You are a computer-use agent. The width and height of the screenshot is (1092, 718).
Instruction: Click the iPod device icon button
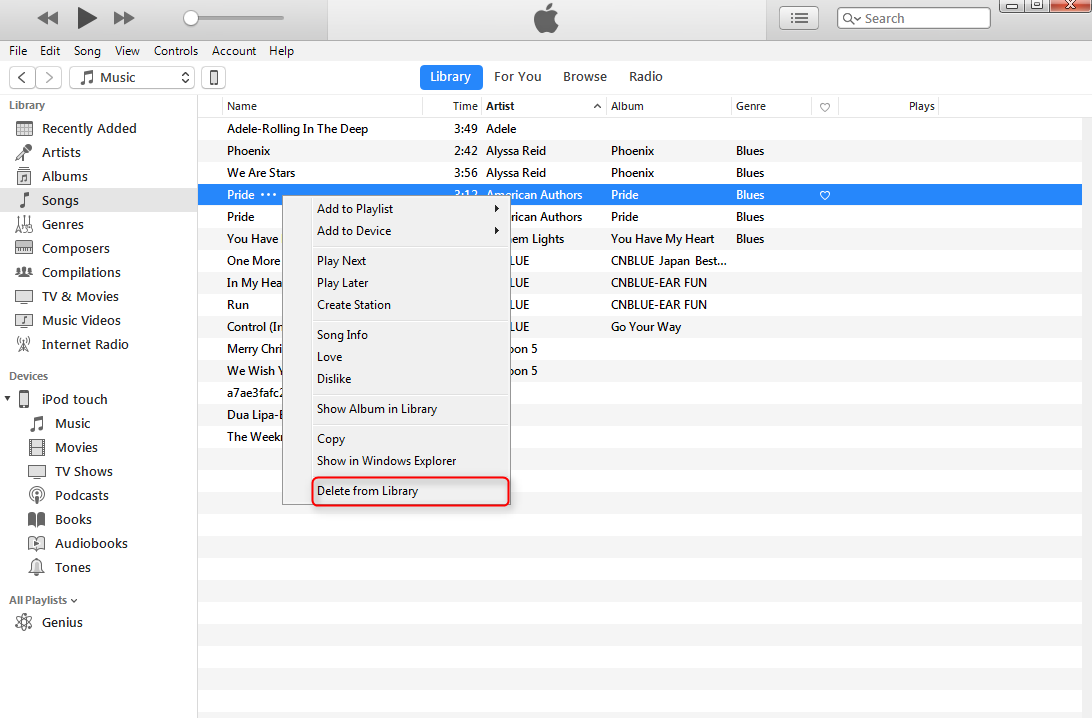(213, 77)
